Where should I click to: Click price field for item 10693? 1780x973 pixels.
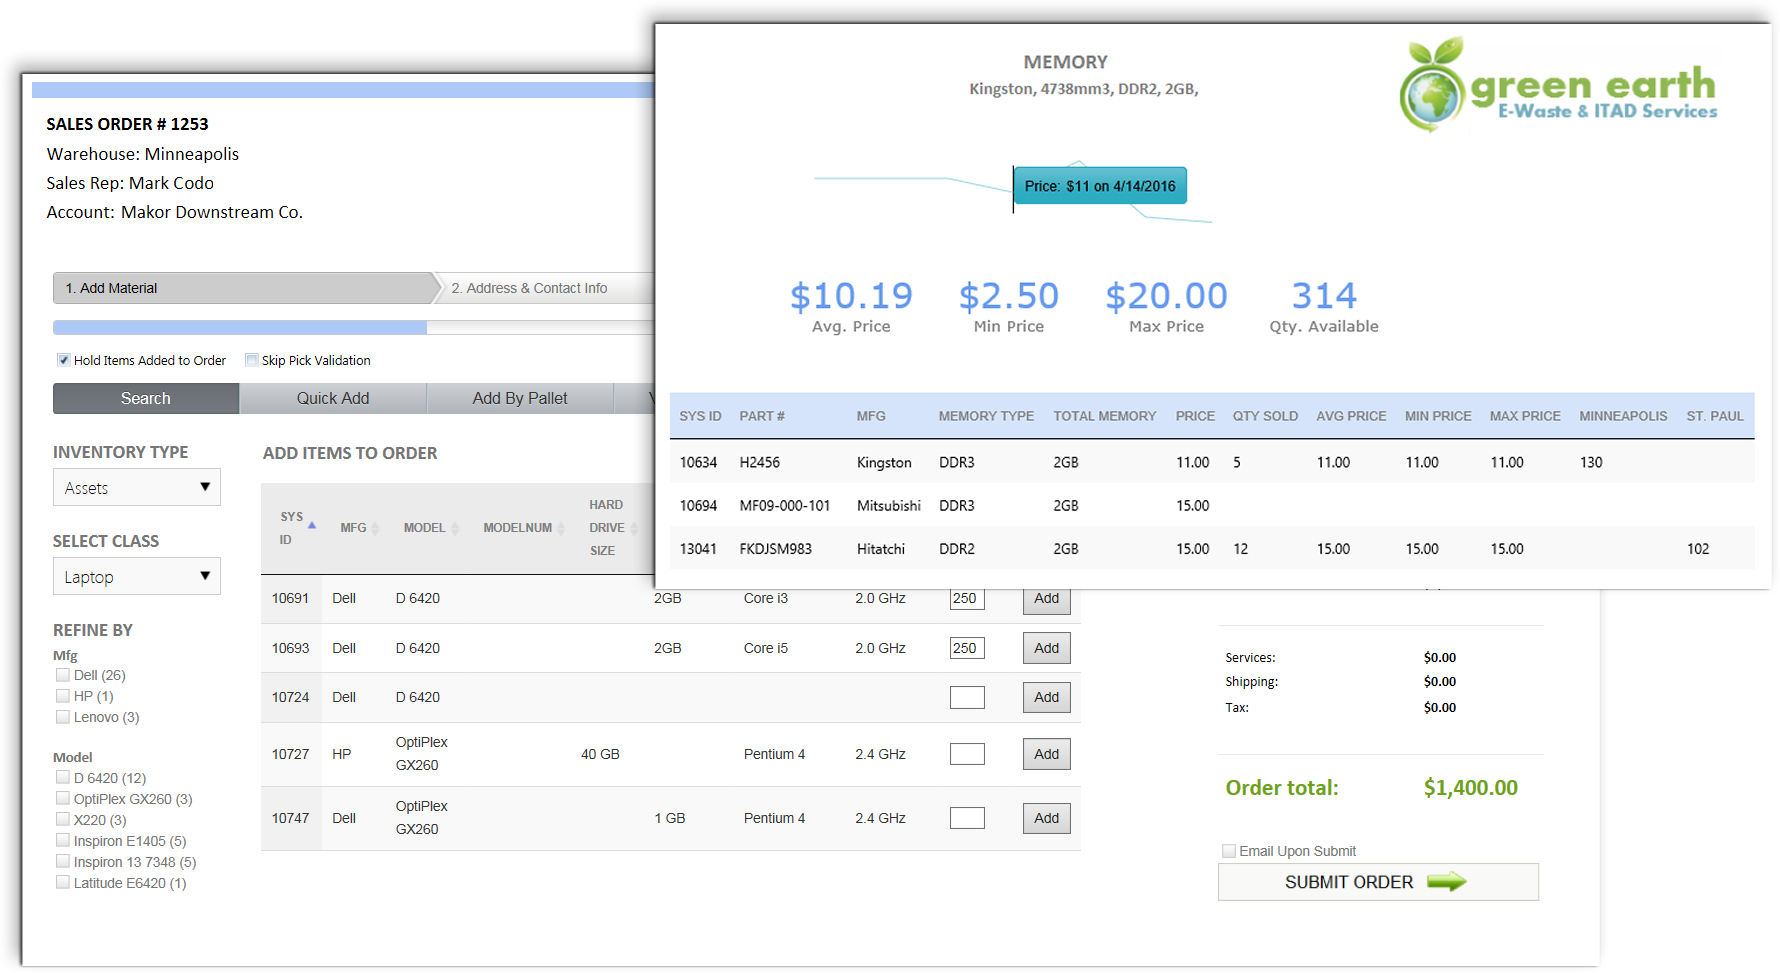[x=967, y=648]
